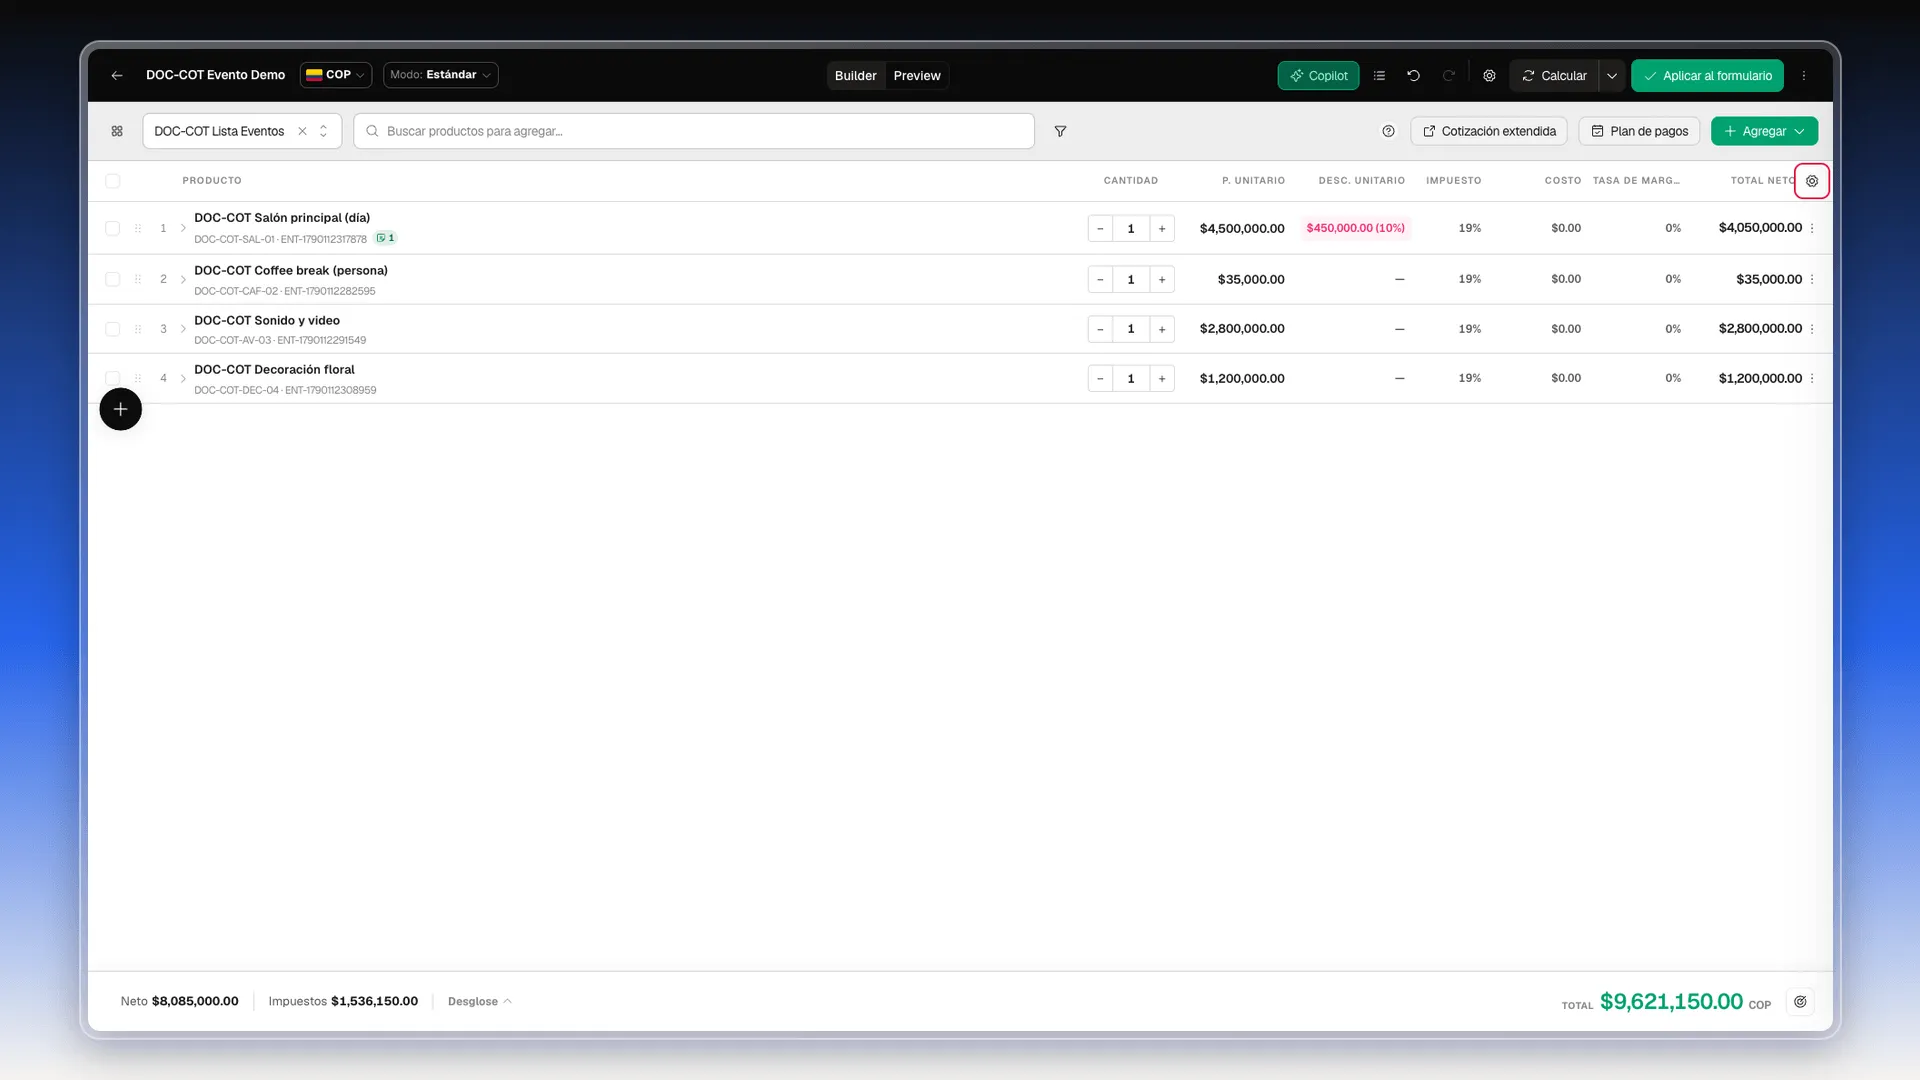Switch to the Preview tab

(x=917, y=75)
